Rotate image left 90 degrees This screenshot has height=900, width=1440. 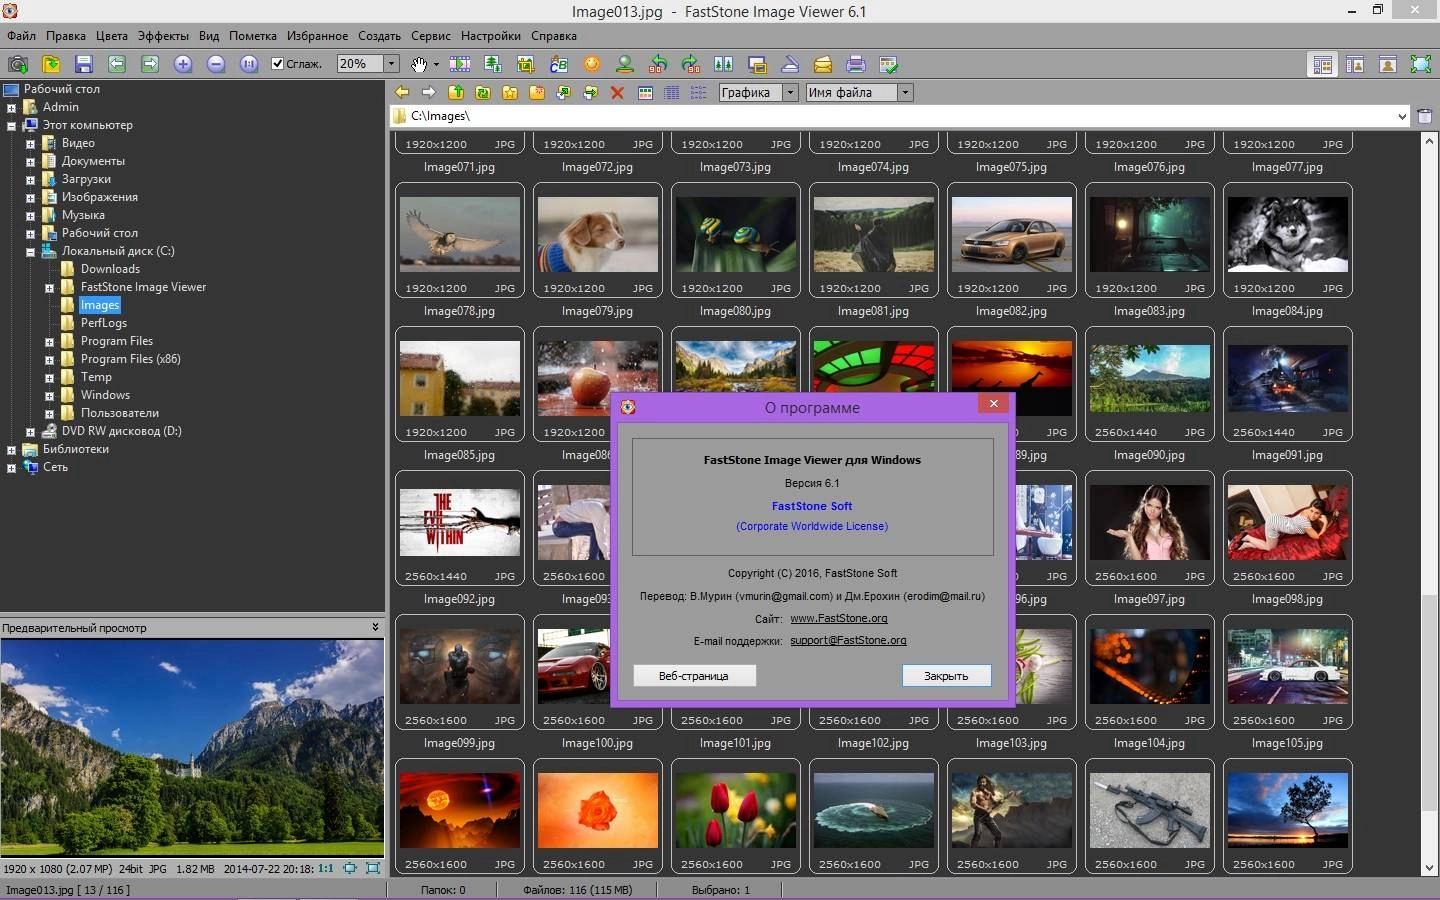tap(658, 64)
